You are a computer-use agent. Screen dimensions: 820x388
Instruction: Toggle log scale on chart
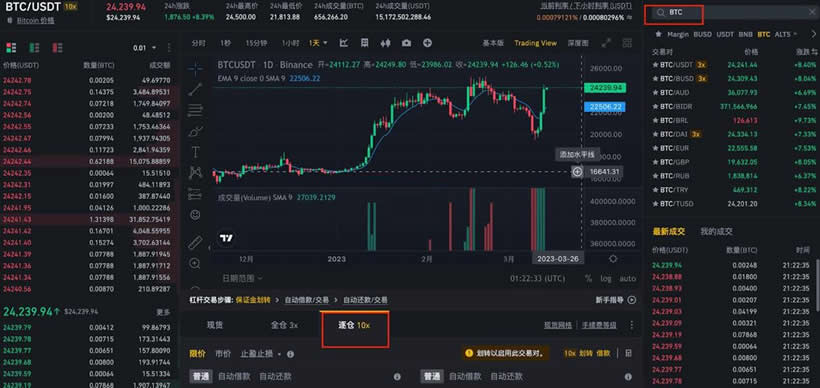pyautogui.click(x=606, y=279)
